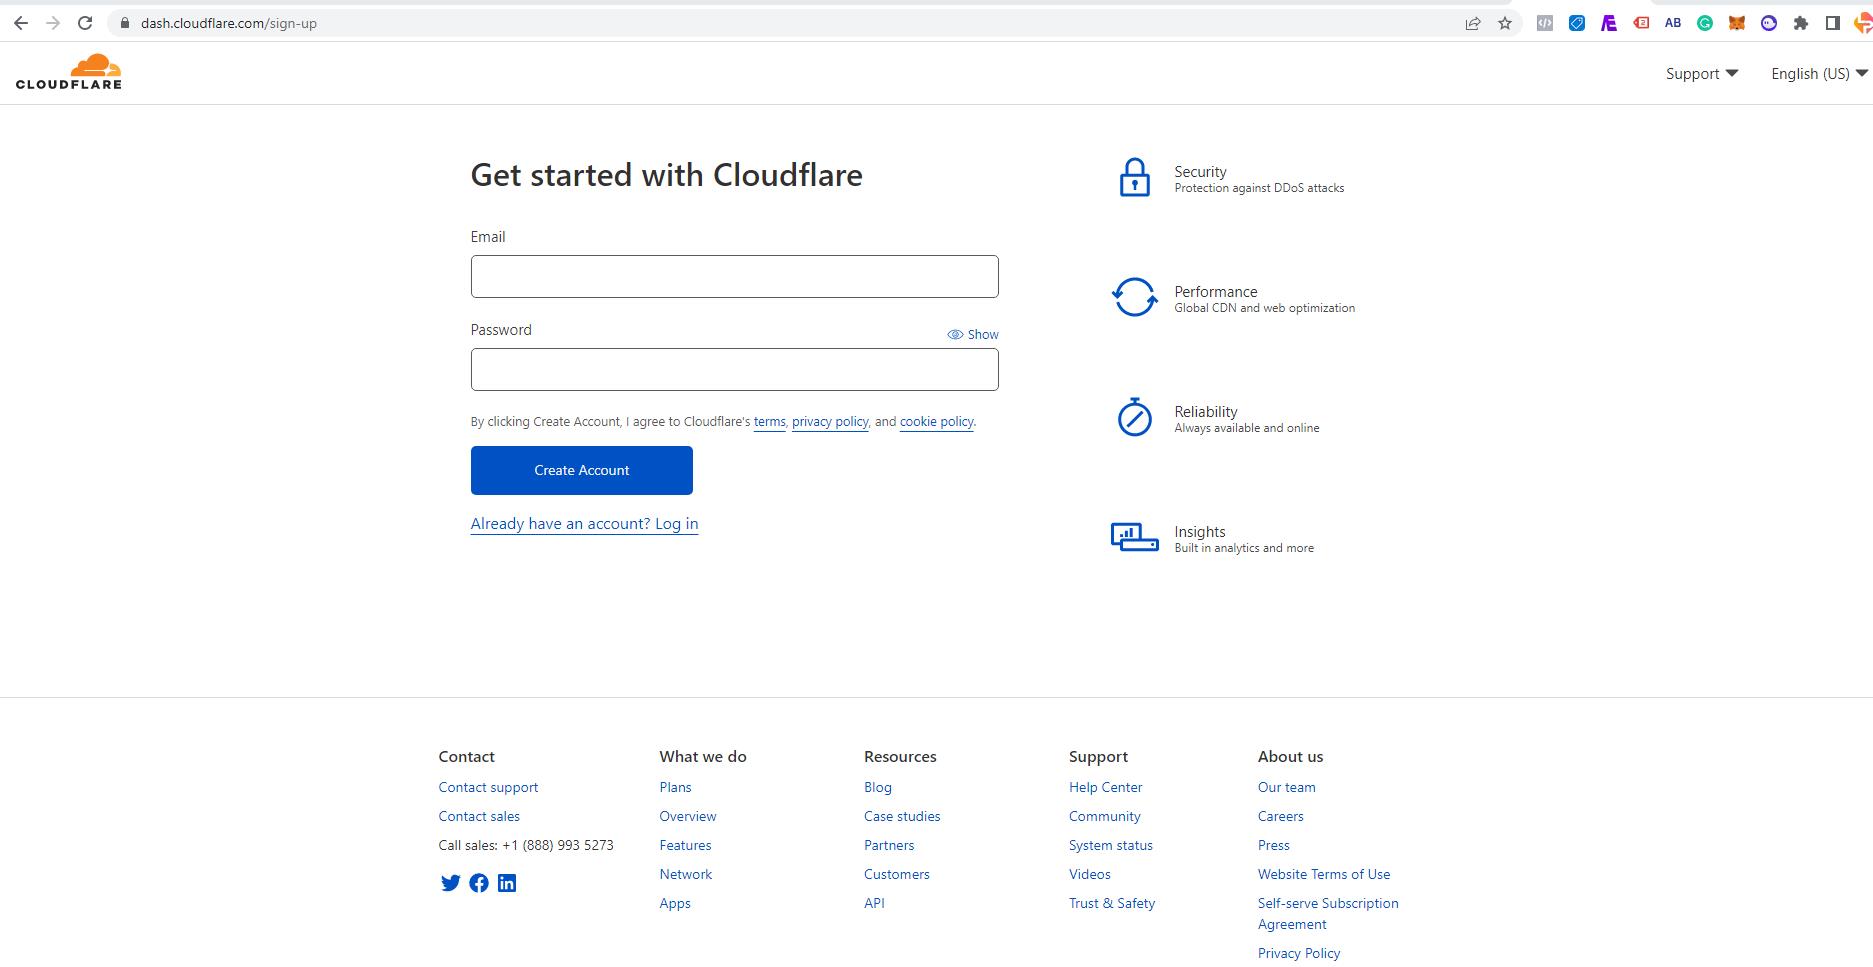Expand the Support dropdown

[x=1702, y=74]
